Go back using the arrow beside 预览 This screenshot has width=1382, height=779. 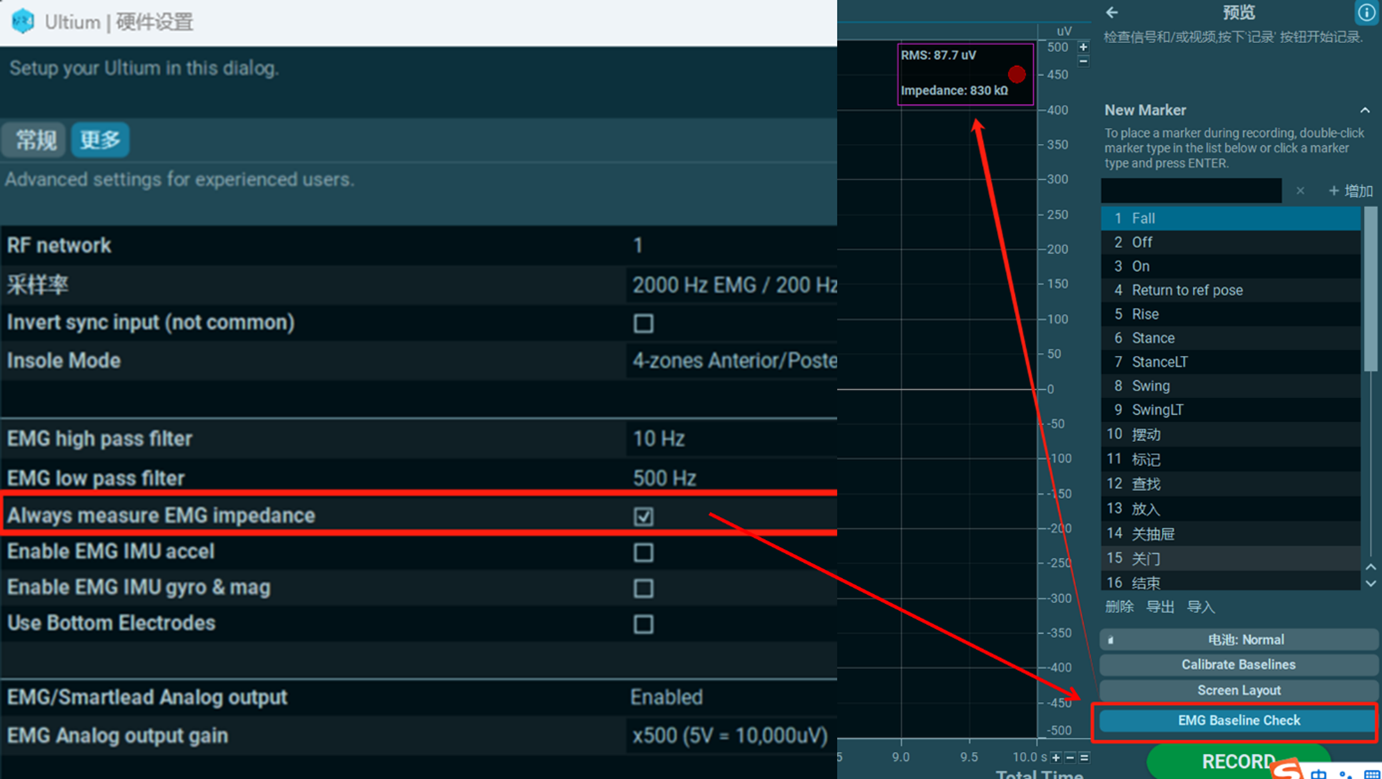click(1112, 12)
